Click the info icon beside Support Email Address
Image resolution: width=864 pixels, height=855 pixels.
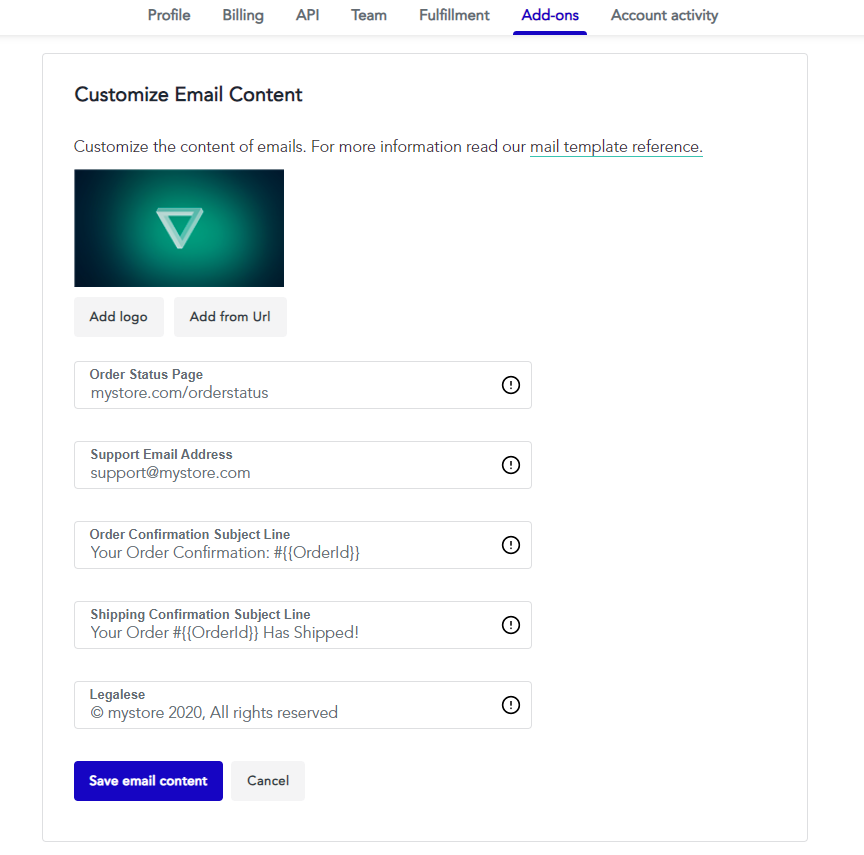click(511, 465)
